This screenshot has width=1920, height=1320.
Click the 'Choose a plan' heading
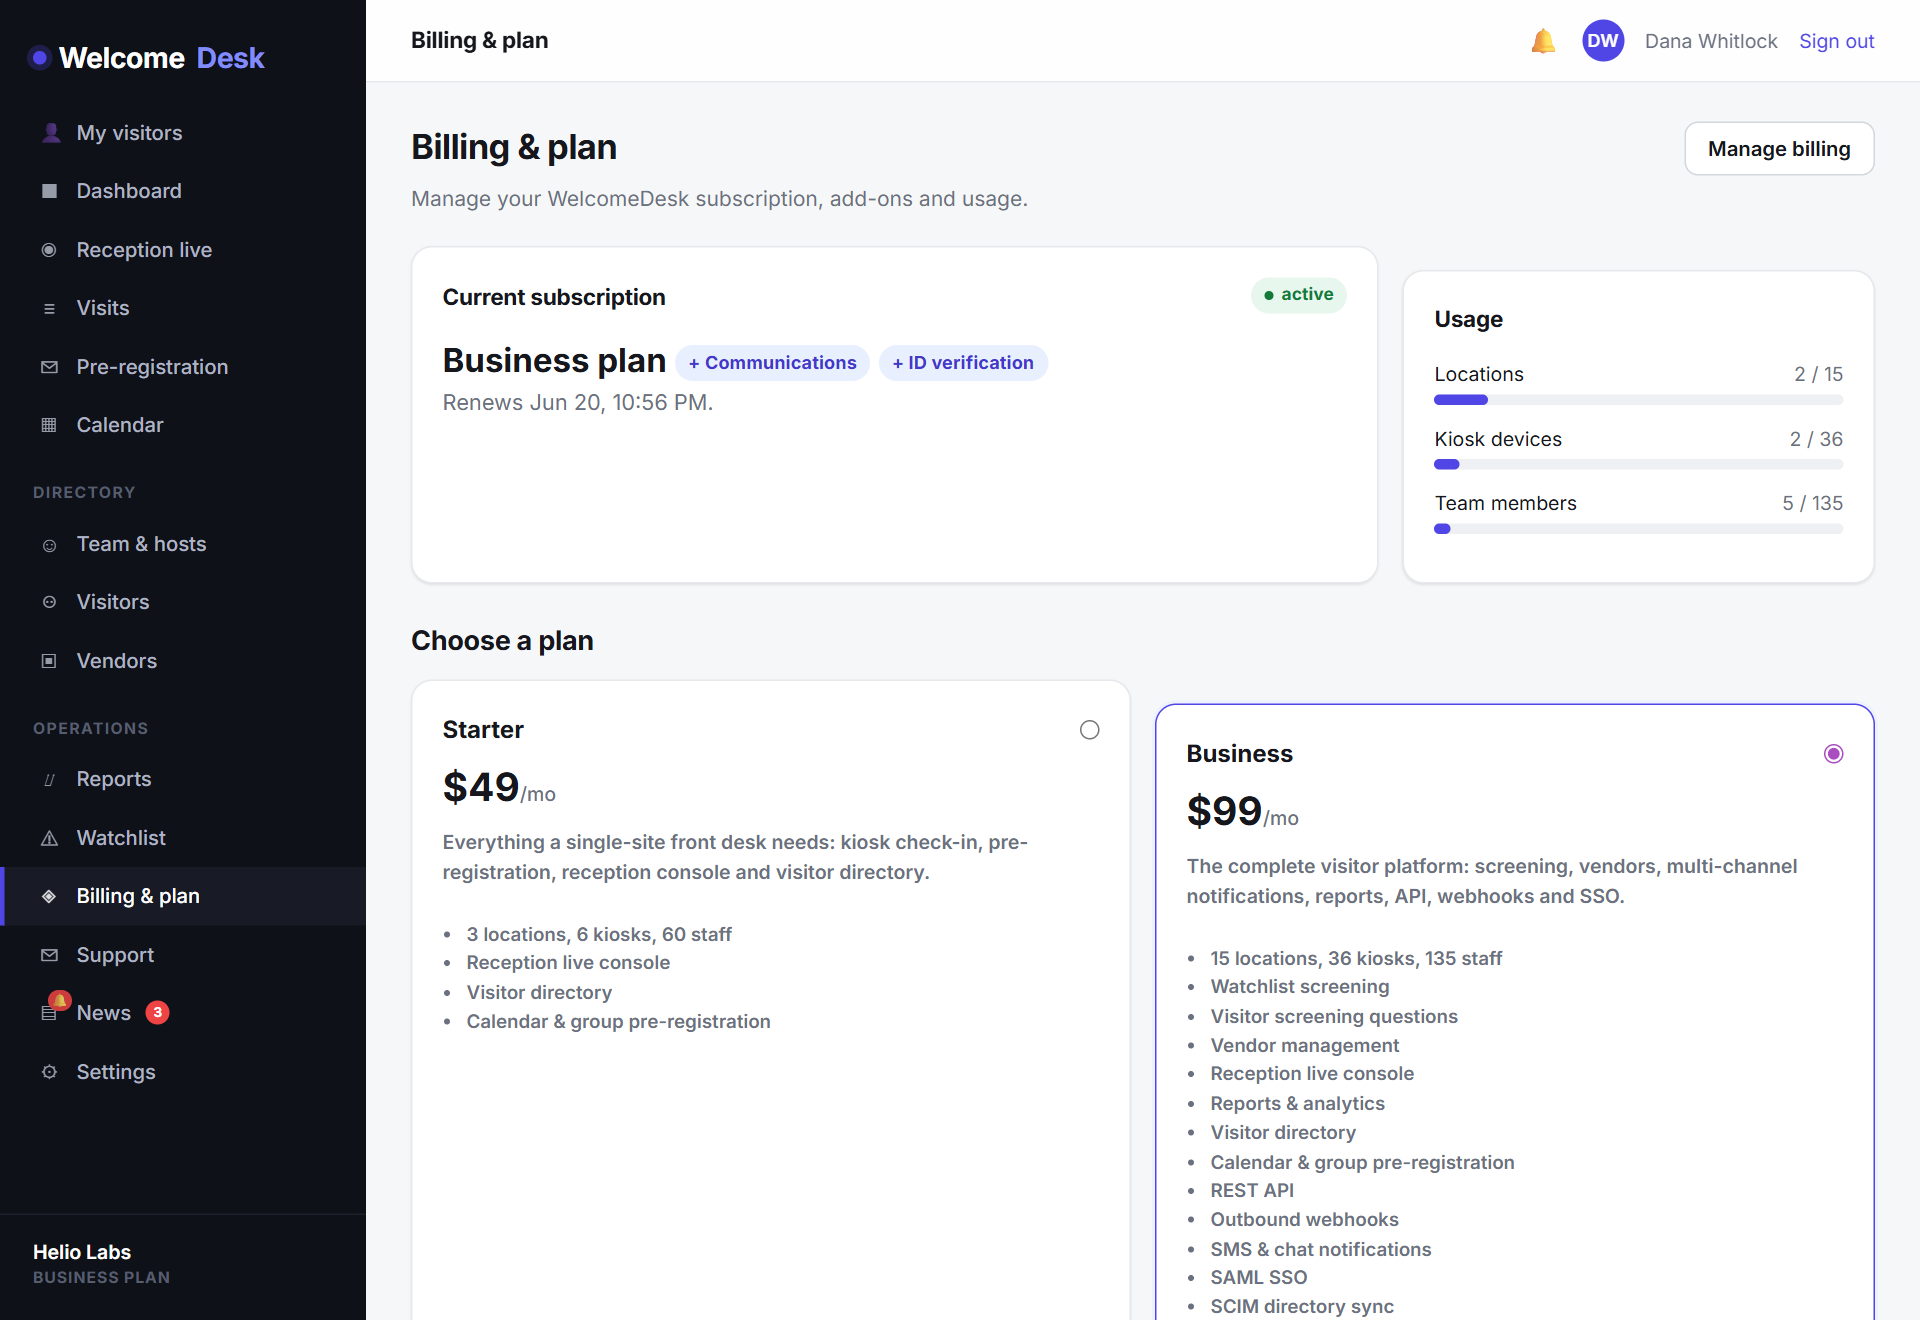(502, 641)
